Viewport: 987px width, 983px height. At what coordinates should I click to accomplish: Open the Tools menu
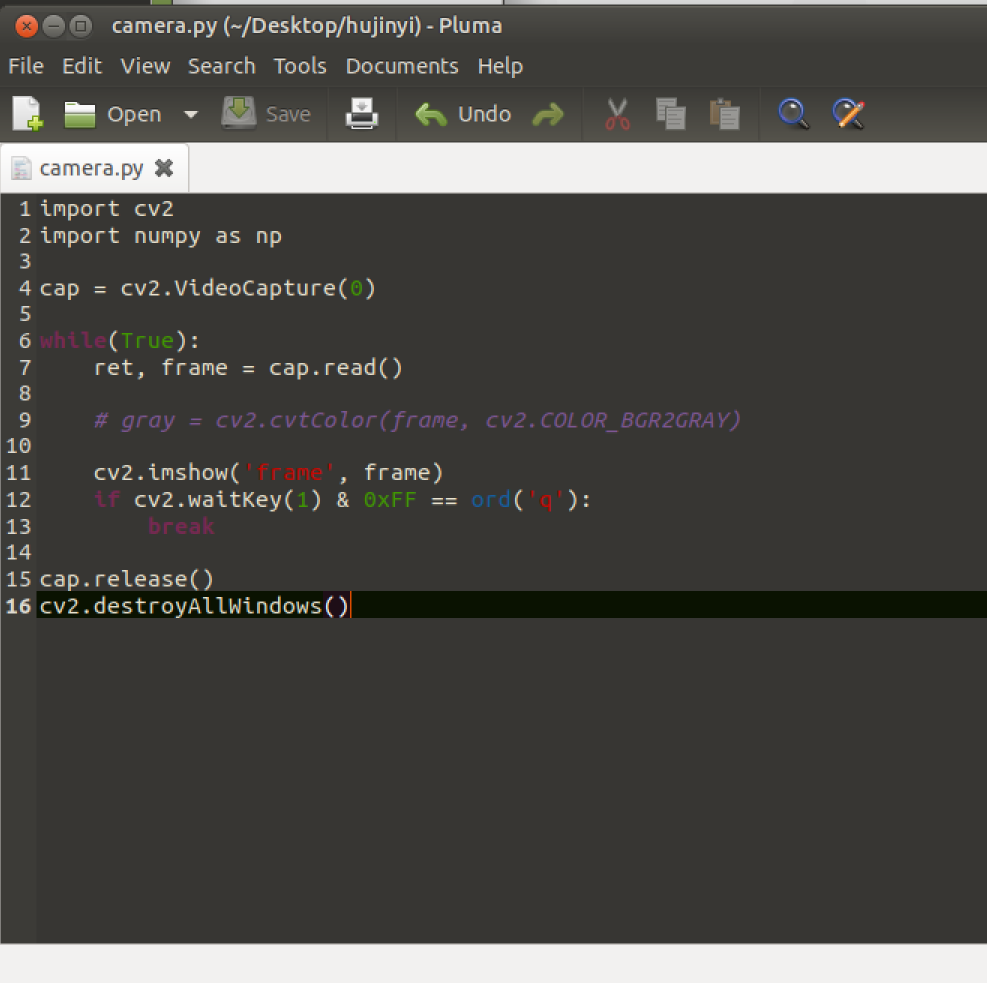point(300,66)
